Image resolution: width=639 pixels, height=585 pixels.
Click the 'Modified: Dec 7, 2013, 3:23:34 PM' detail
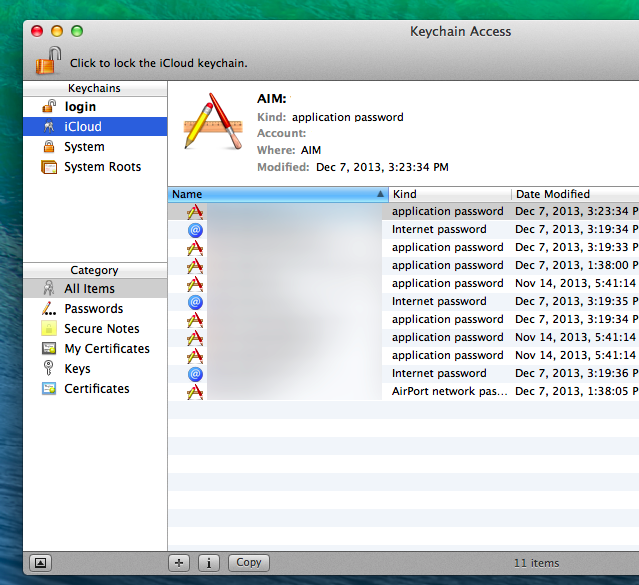pyautogui.click(x=353, y=167)
